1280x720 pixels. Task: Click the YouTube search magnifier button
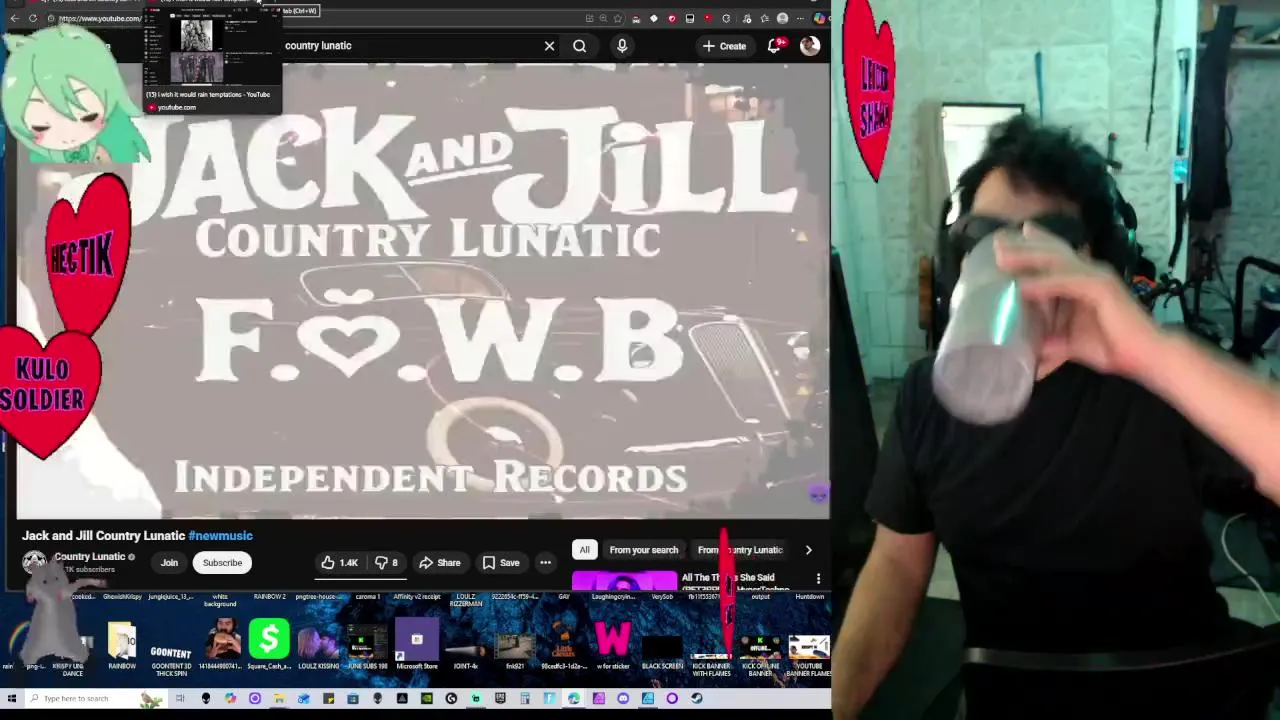579,45
